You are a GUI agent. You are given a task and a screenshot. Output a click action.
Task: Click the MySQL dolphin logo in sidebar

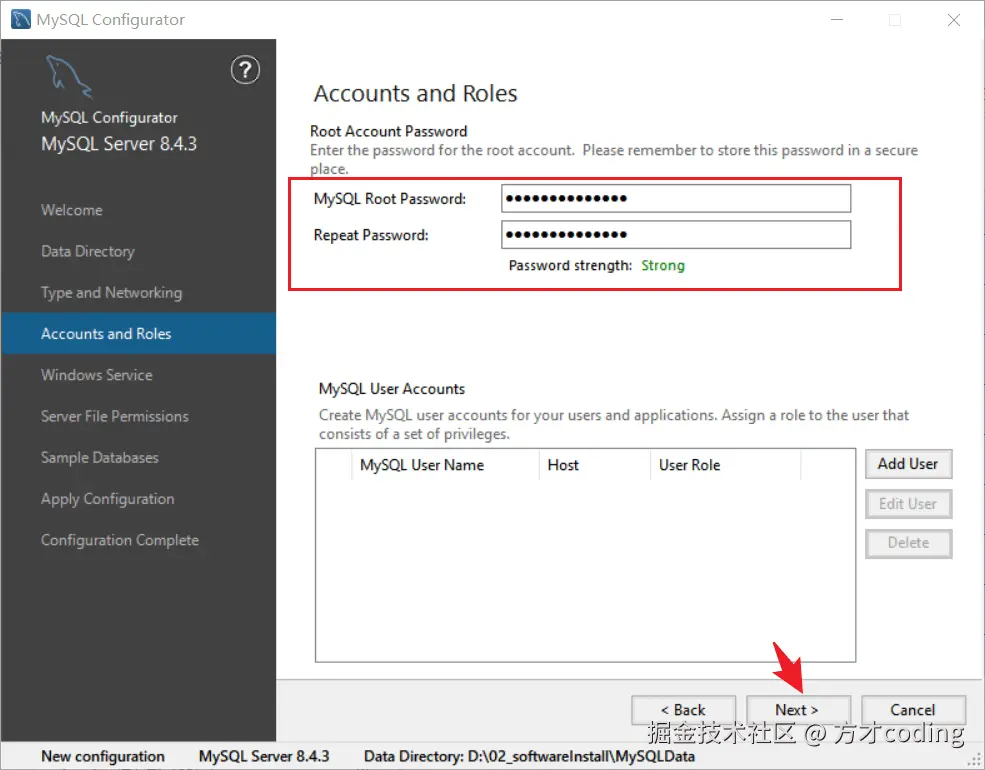coord(68,77)
